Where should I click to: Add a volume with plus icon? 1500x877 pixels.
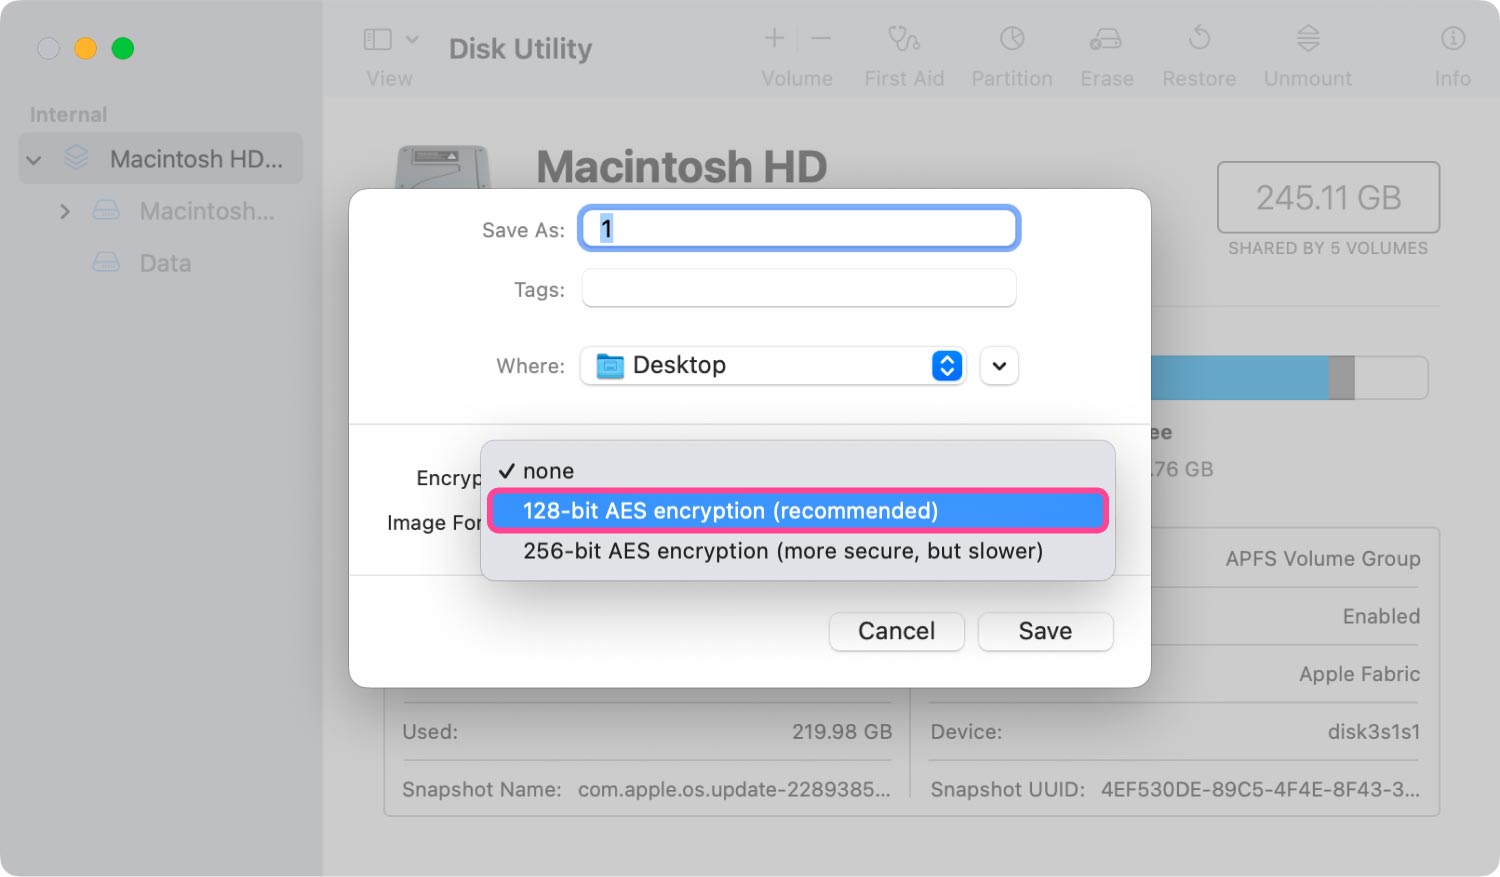774,38
